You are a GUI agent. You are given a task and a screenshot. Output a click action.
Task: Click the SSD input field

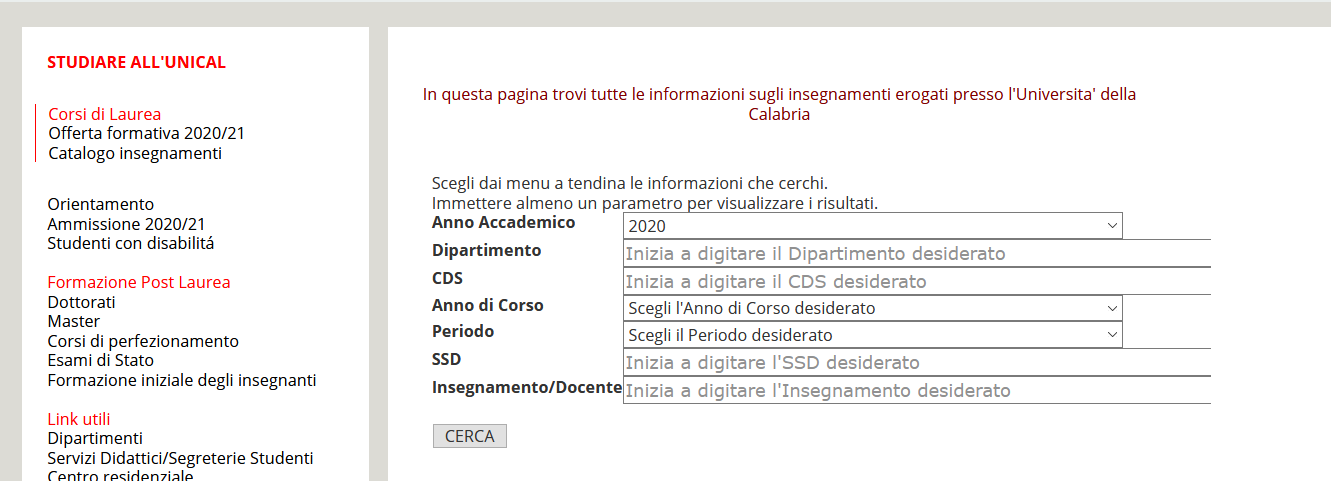click(917, 362)
